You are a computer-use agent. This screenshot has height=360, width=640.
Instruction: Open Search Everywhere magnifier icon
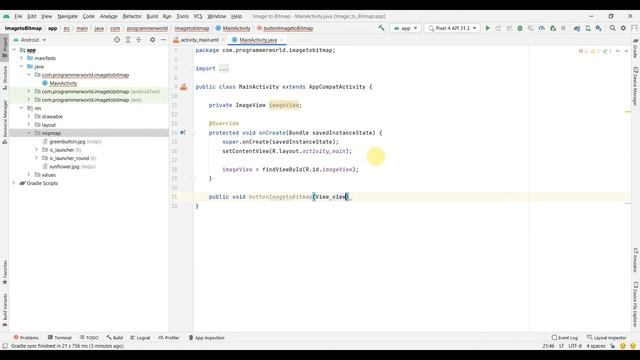pyautogui.click(x=613, y=28)
